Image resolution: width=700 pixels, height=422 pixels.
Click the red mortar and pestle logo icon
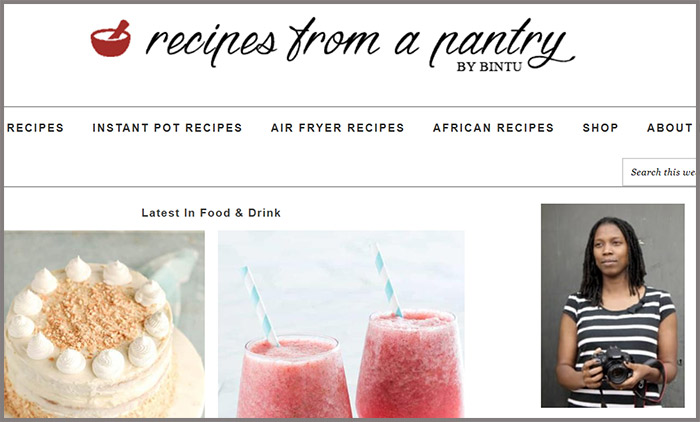tap(111, 39)
